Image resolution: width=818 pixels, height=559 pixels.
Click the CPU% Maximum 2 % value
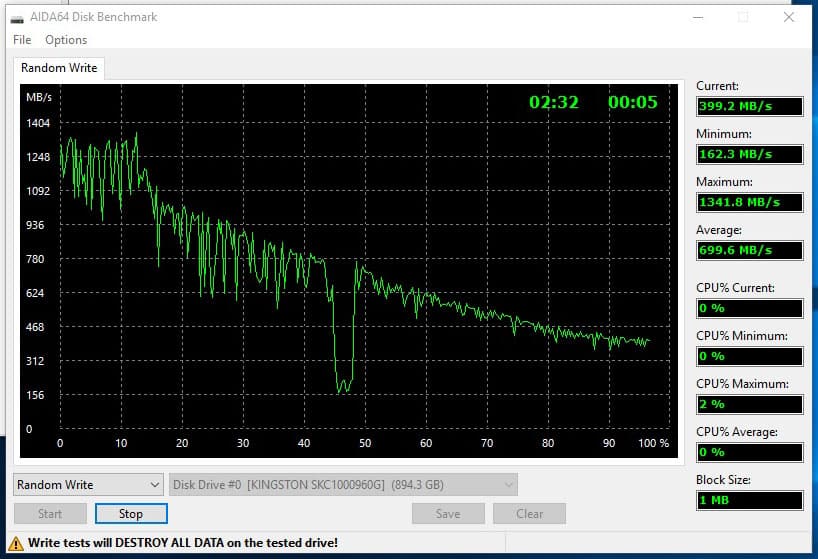[750, 404]
